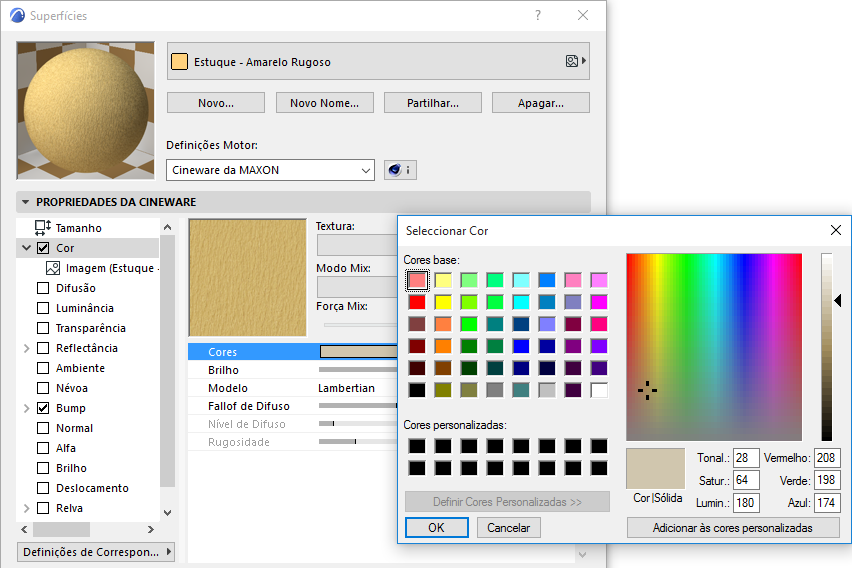The width and height of the screenshot is (852, 568).
Task: Enable the Névoa checkbox
Action: pos(43,388)
